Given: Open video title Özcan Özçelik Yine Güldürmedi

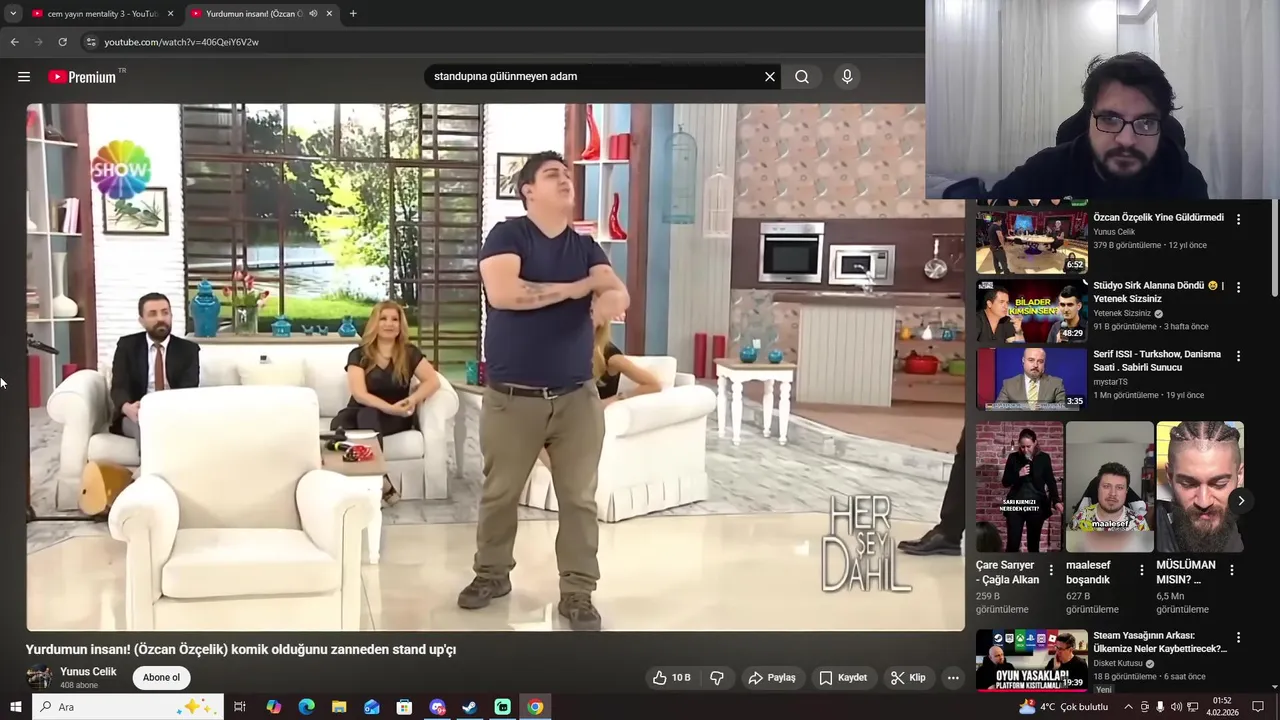Looking at the screenshot, I should [1158, 218].
